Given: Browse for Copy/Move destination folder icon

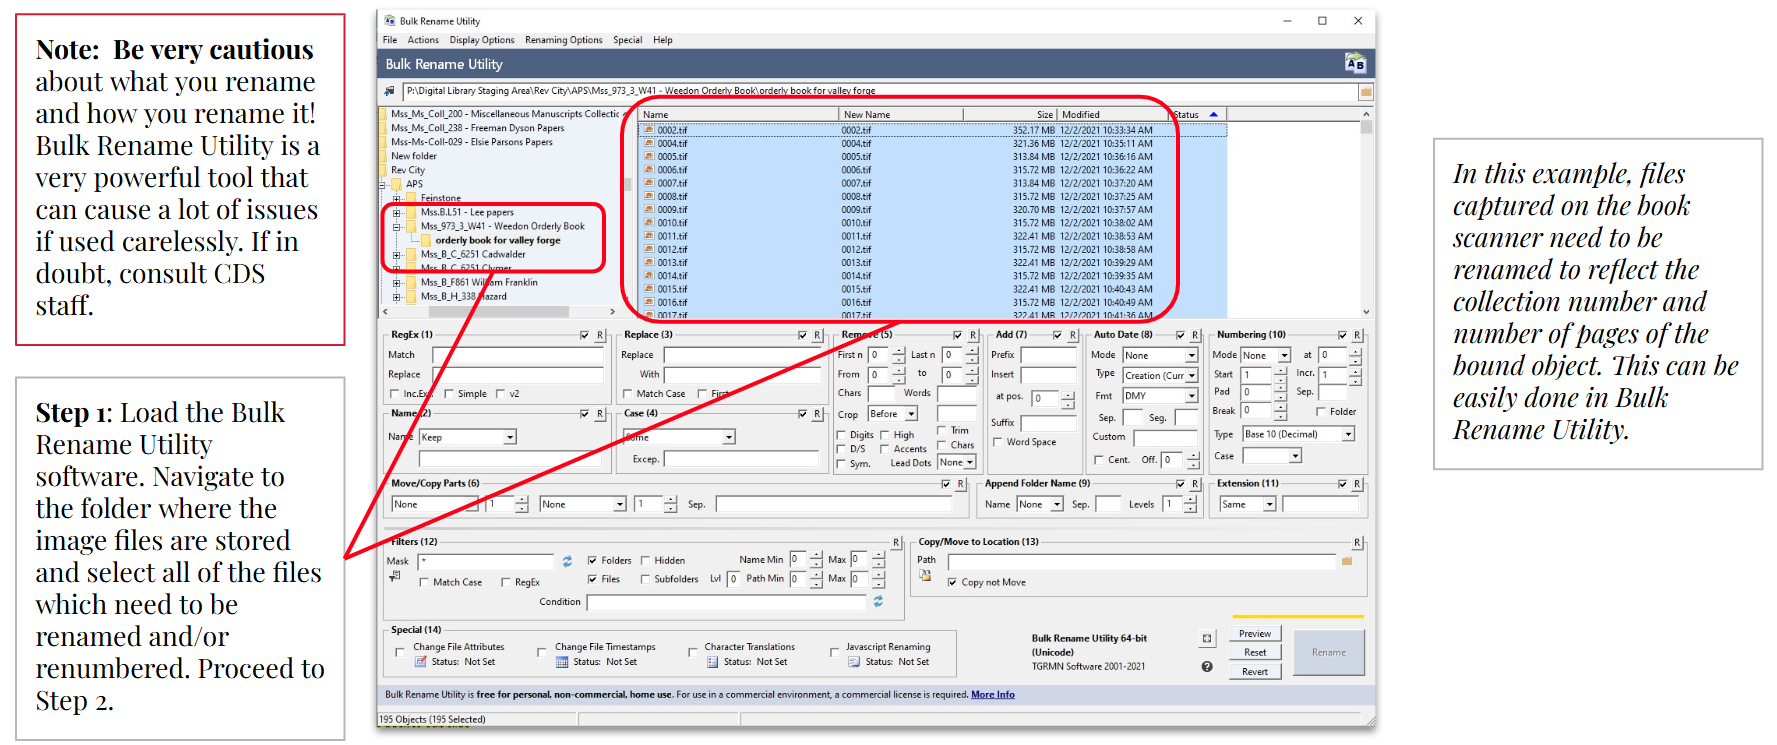Looking at the screenshot, I should (x=1346, y=561).
